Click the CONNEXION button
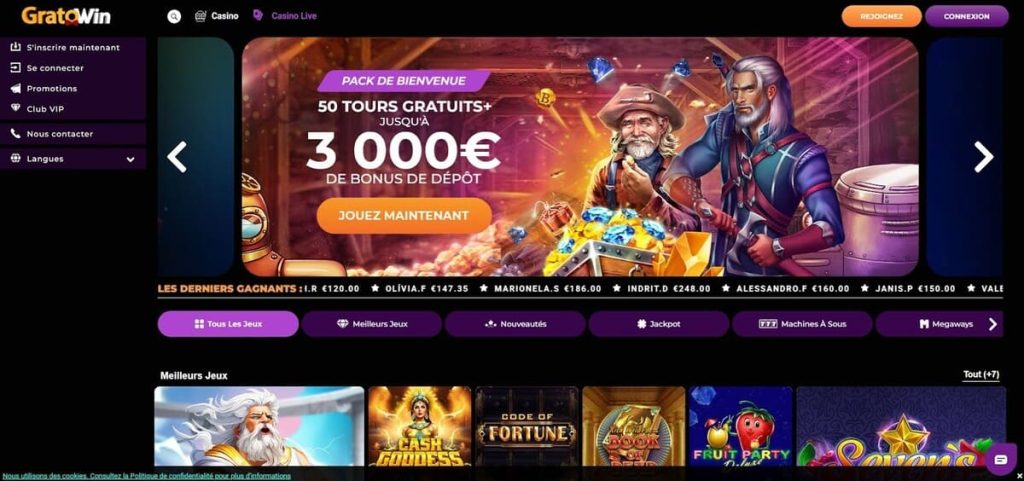The height and width of the screenshot is (481, 1024). tap(967, 16)
